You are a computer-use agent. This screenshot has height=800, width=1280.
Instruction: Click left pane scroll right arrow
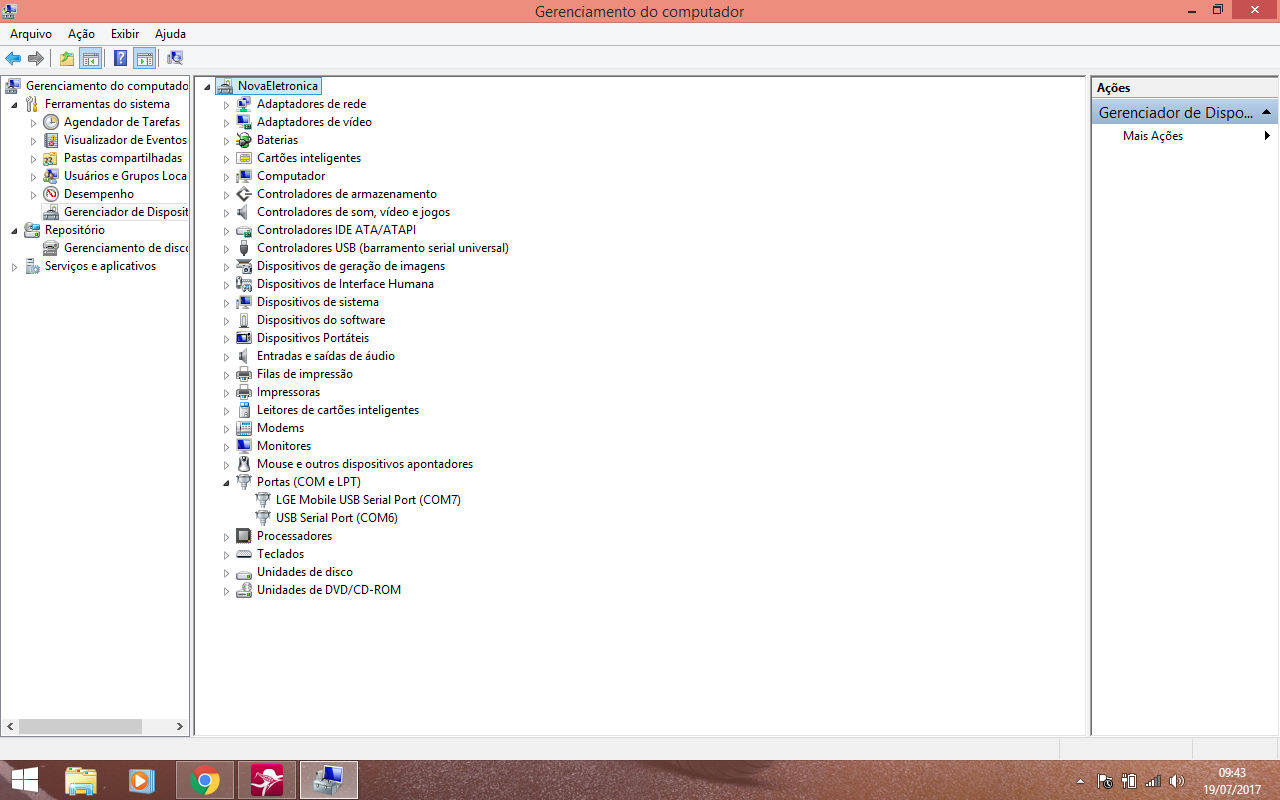180,727
